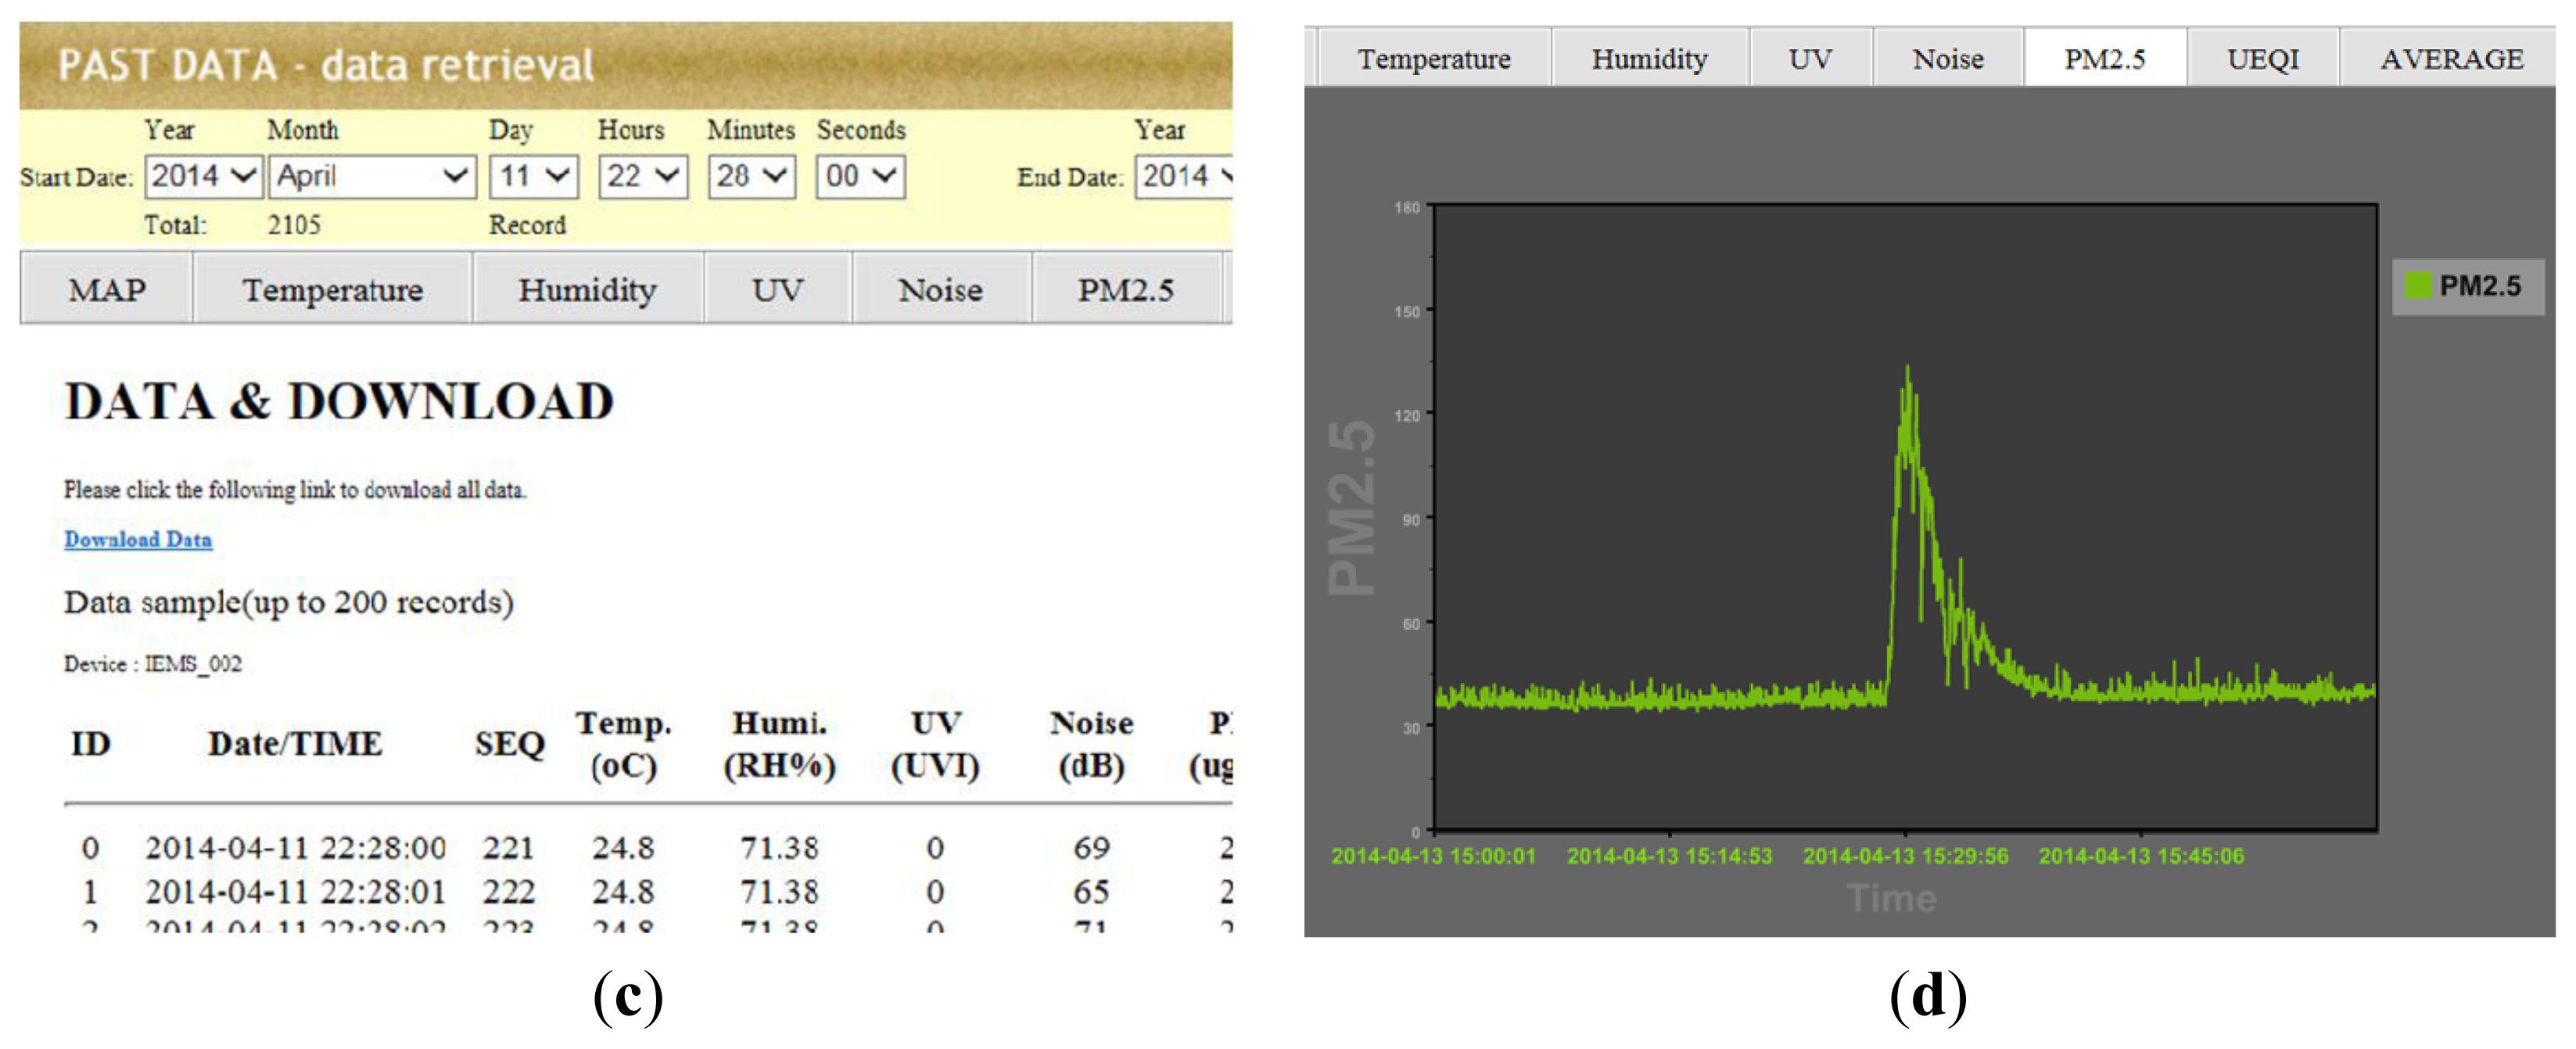2576x1049 pixels.
Task: Click the Download Data link
Action: pyautogui.click(x=138, y=539)
